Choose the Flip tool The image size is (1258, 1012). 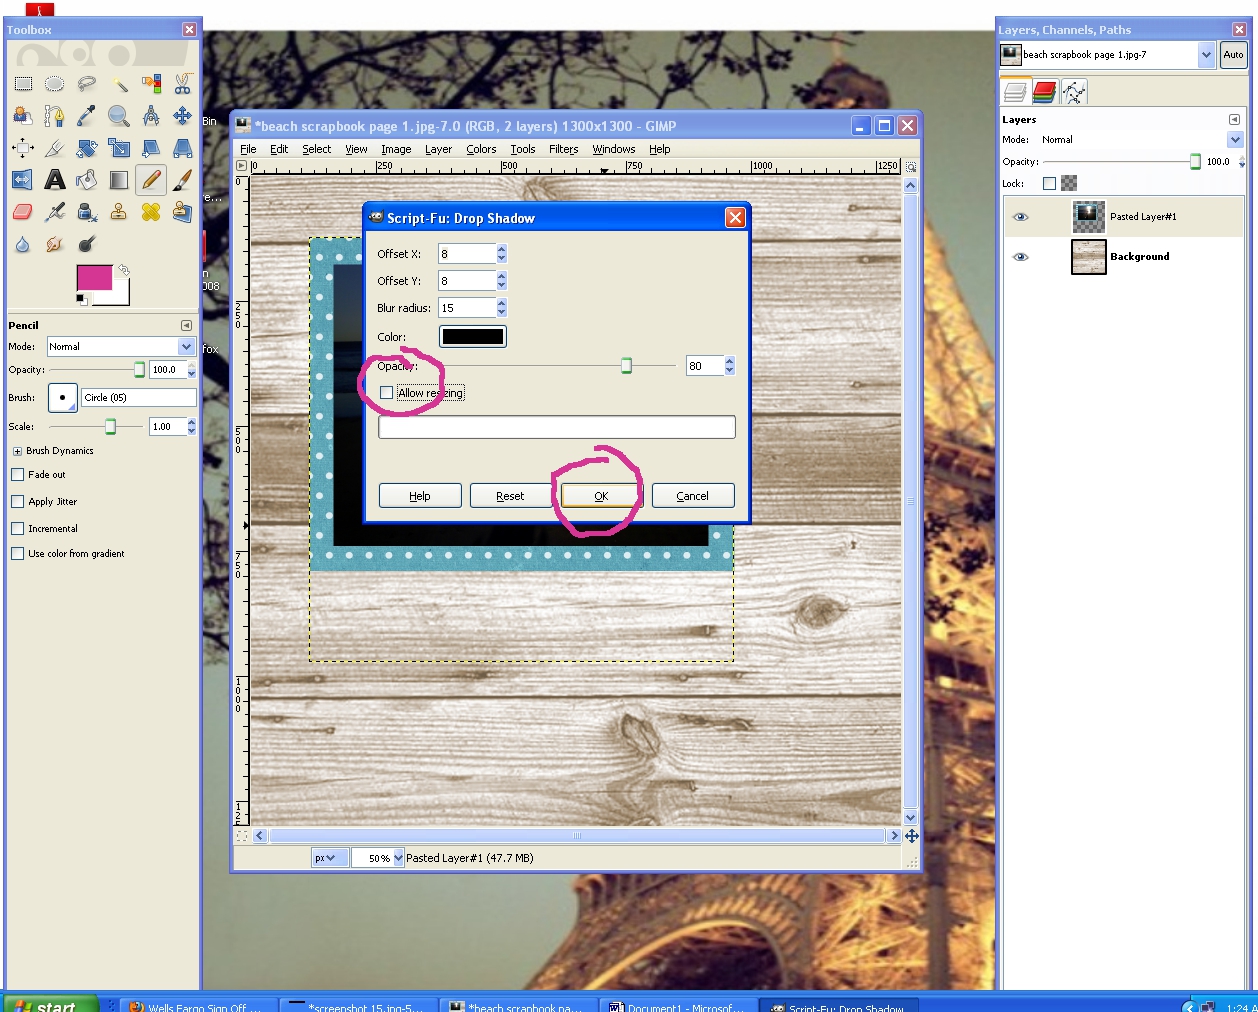23,180
